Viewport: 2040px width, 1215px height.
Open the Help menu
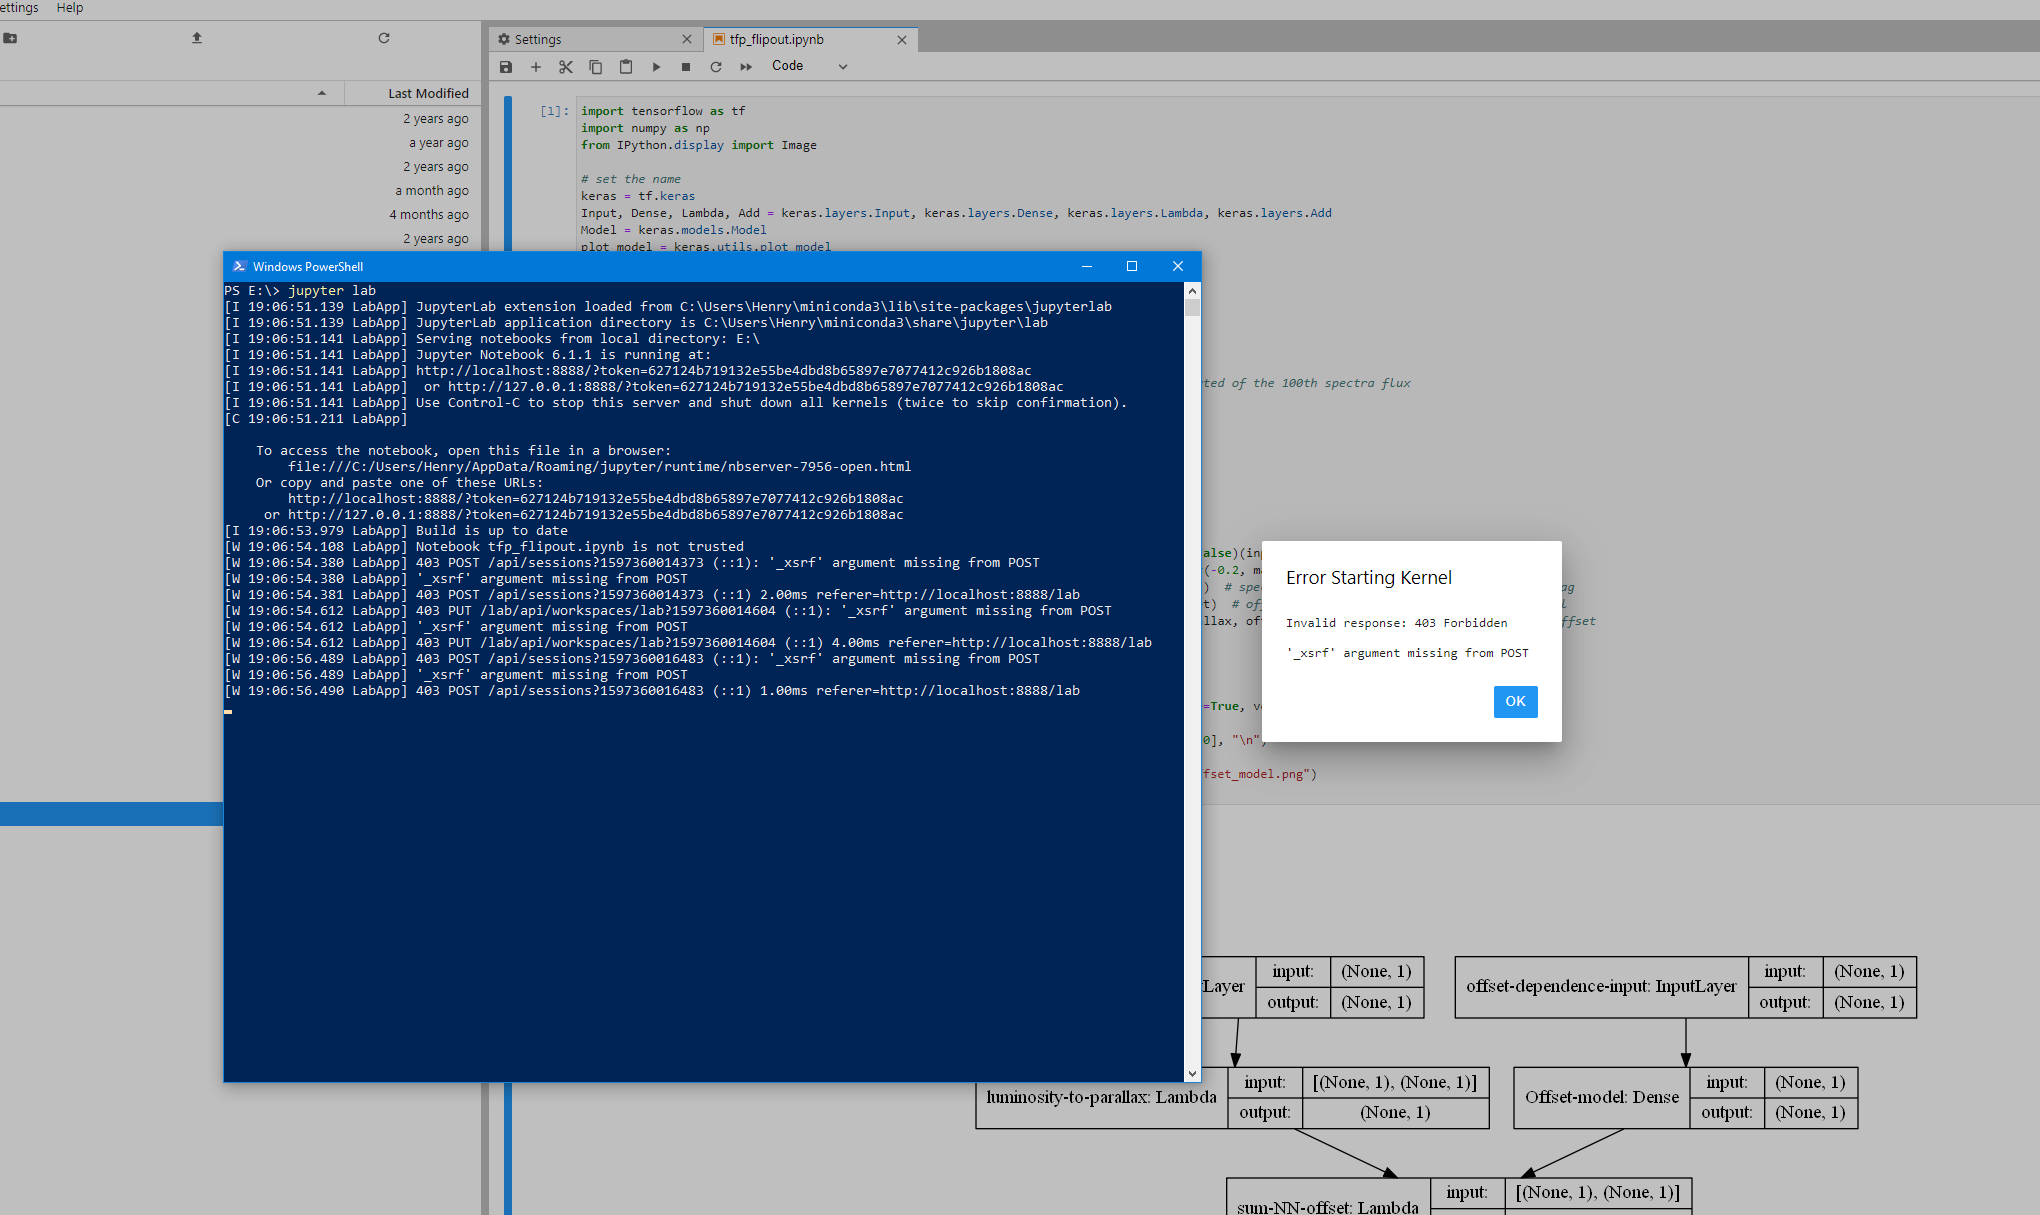pyautogui.click(x=70, y=8)
